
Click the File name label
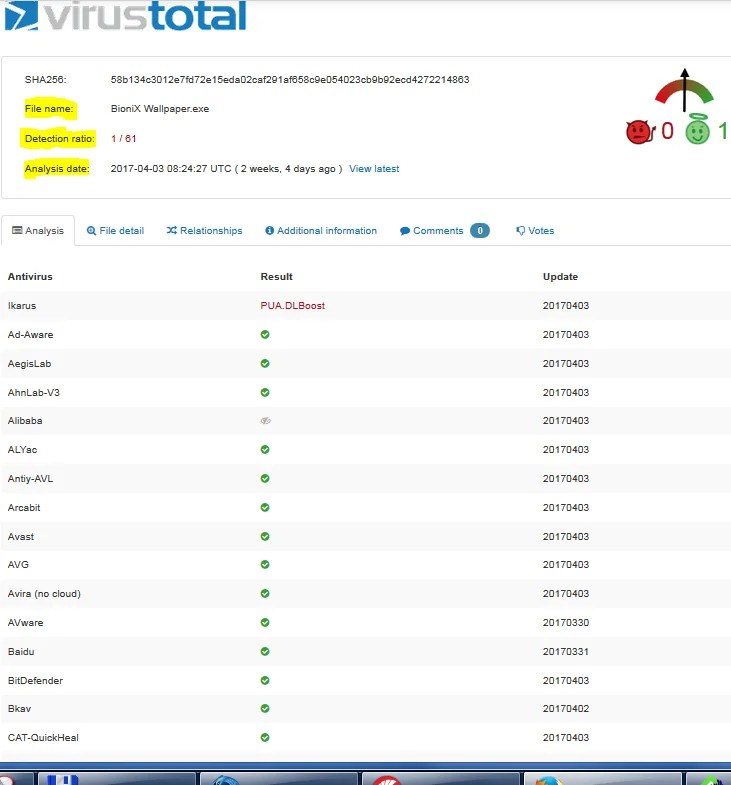(x=49, y=109)
